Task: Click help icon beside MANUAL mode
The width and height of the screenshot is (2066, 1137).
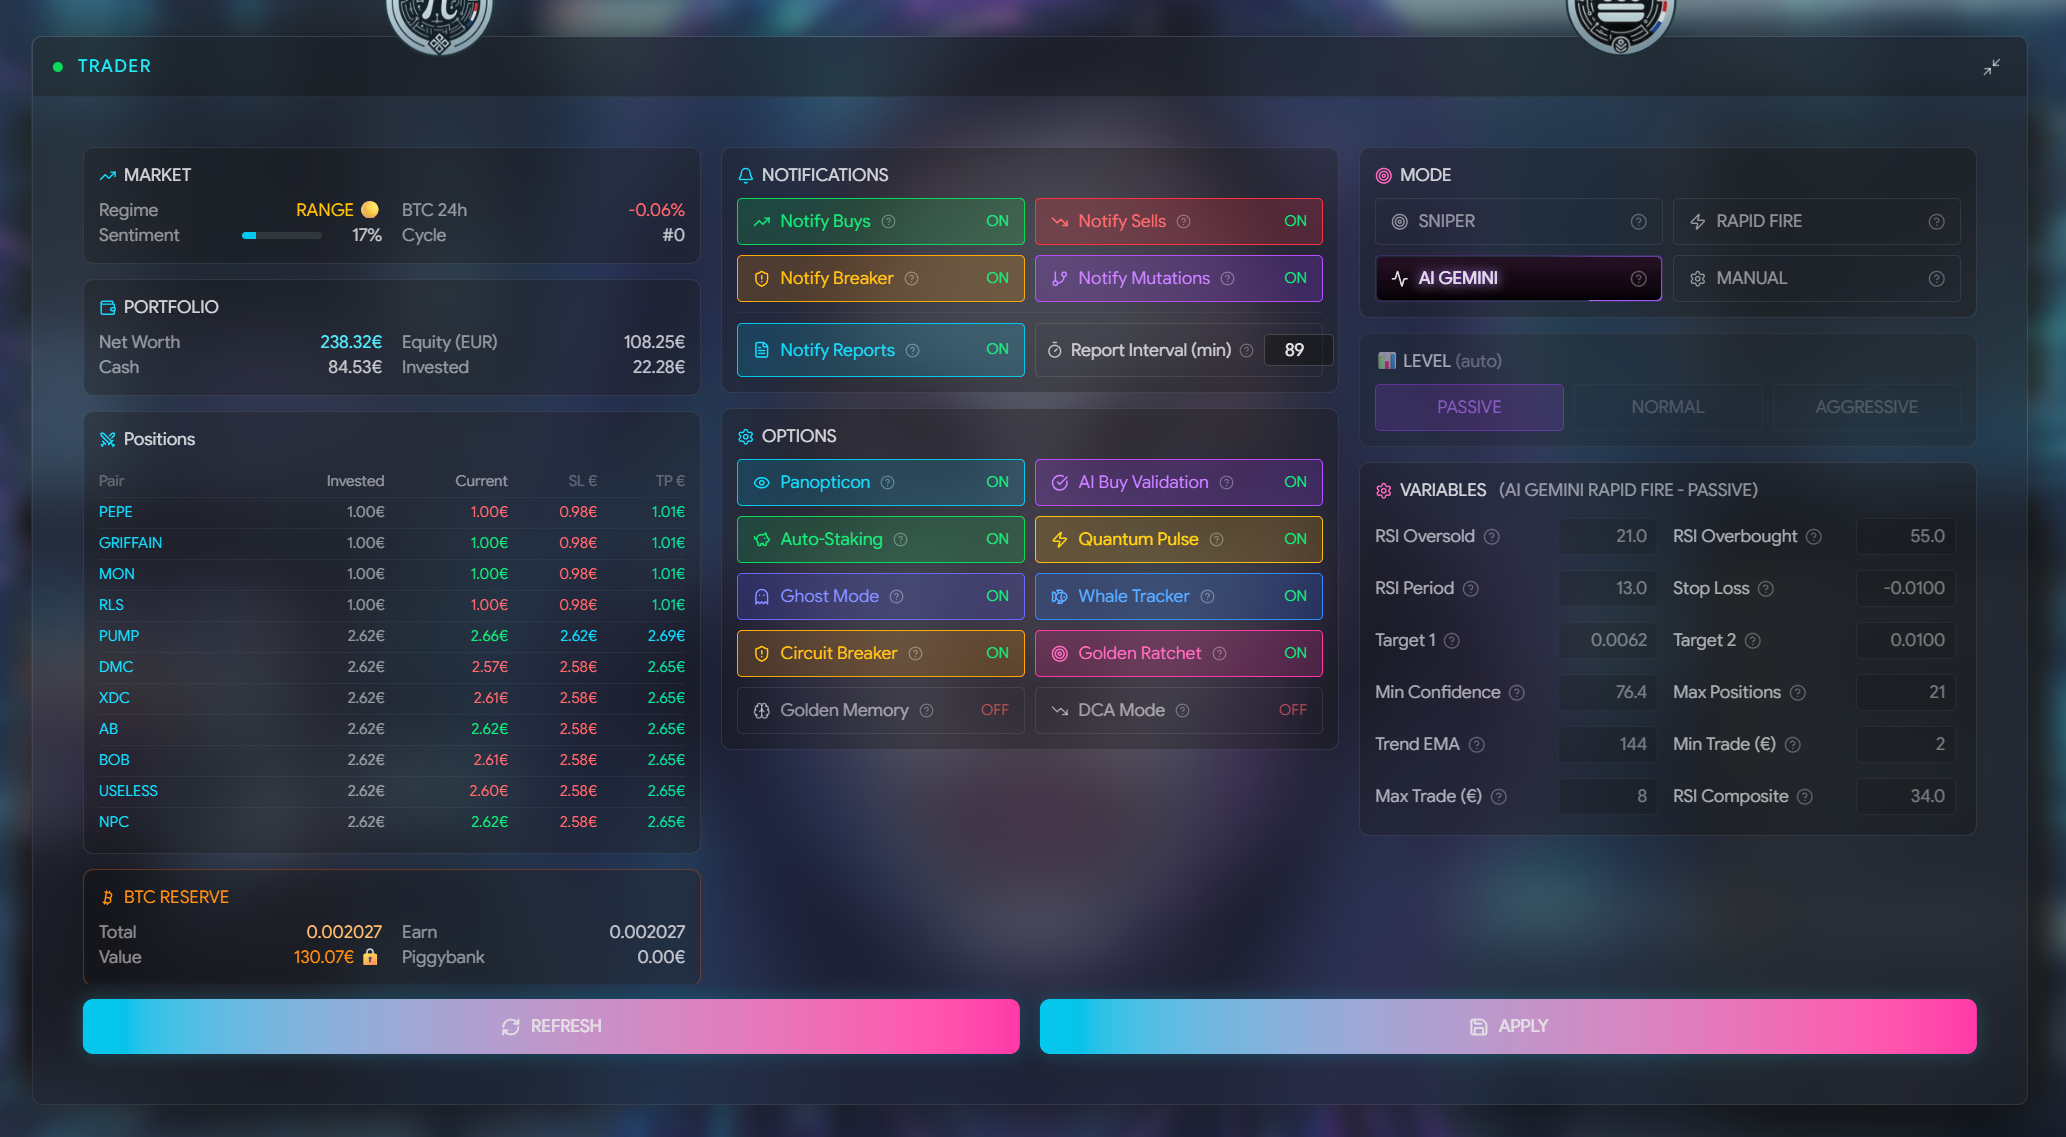Action: (x=1936, y=279)
